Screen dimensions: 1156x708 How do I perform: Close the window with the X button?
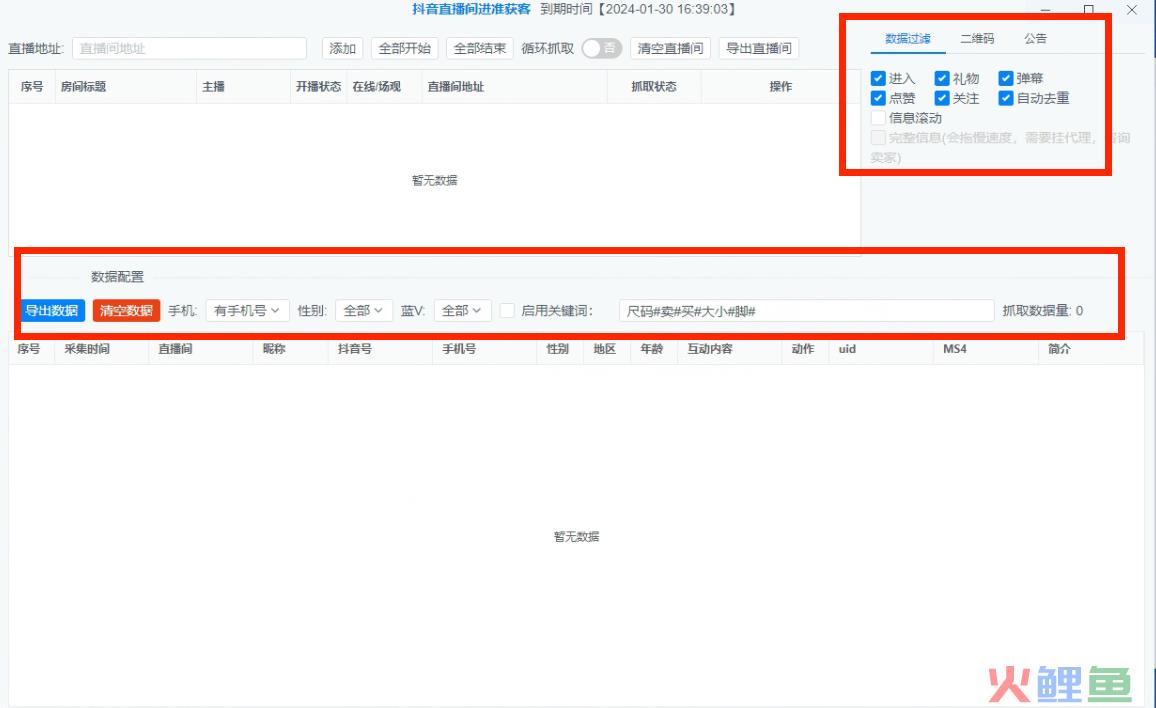click(x=1132, y=10)
